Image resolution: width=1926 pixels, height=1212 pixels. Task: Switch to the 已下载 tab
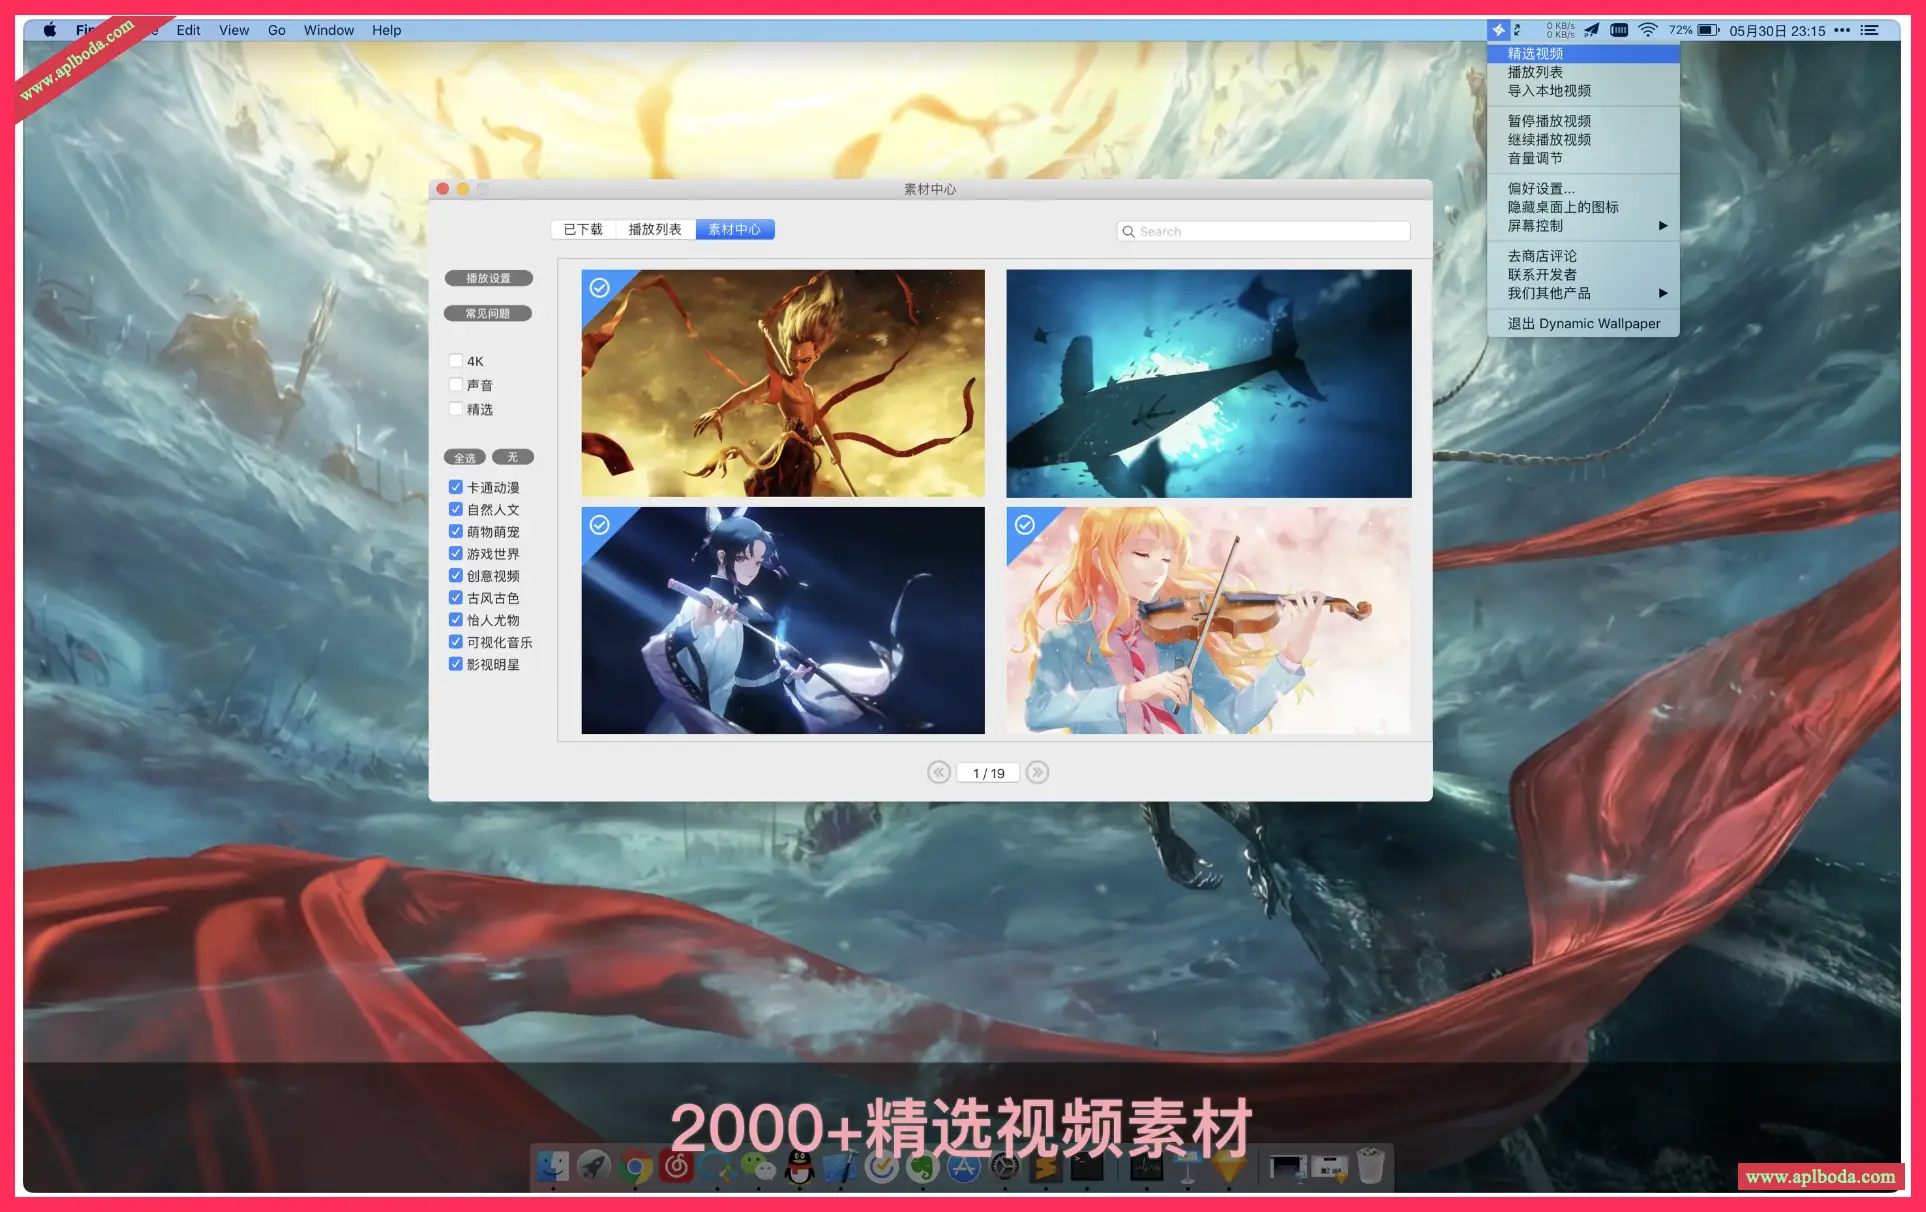click(x=583, y=229)
